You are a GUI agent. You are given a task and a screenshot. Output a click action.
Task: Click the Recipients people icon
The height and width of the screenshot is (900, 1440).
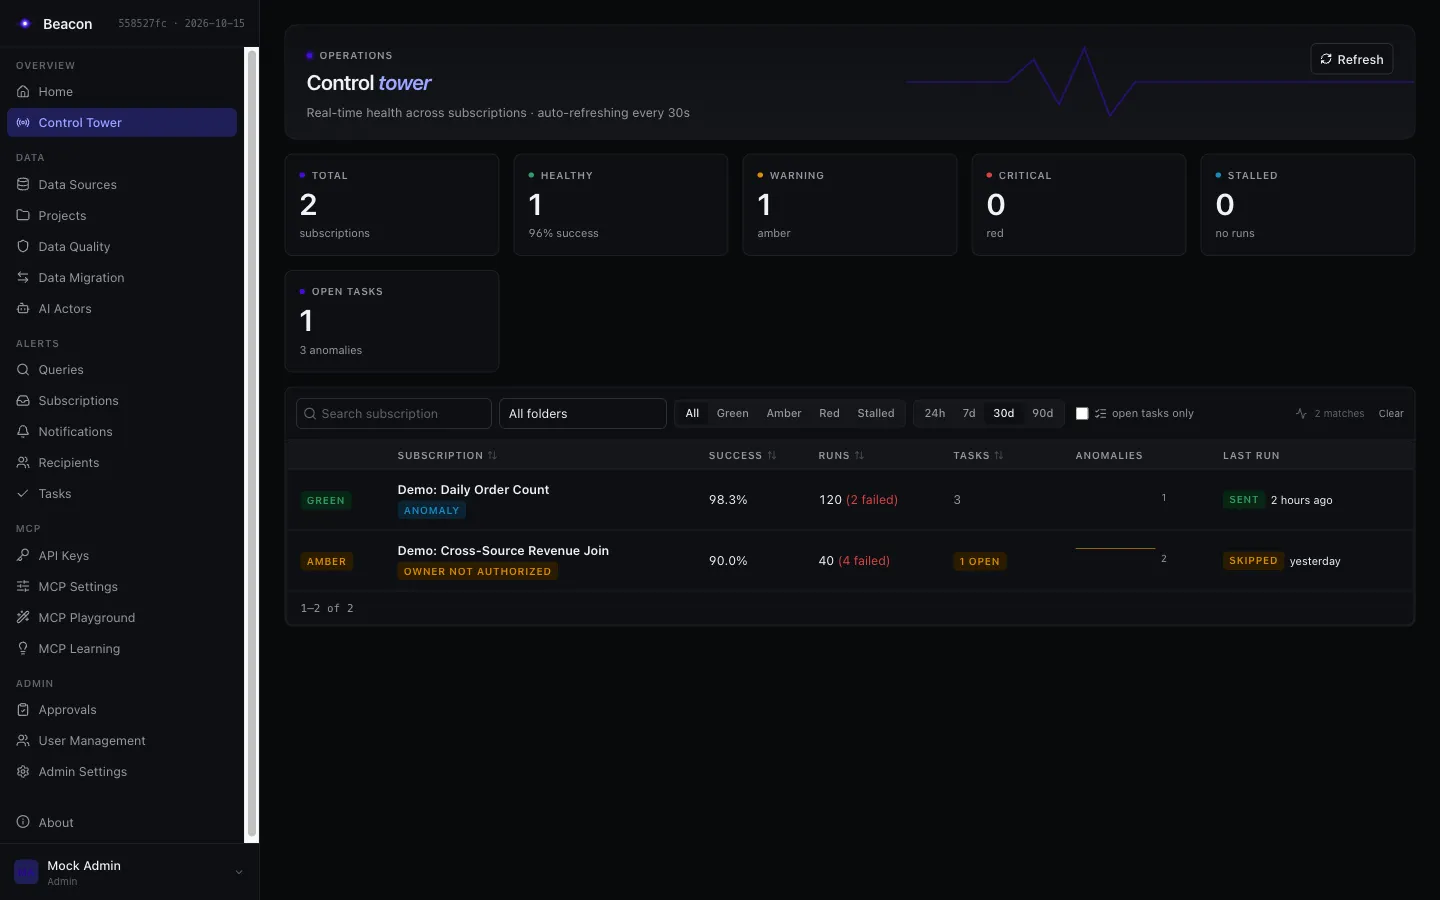[23, 463]
